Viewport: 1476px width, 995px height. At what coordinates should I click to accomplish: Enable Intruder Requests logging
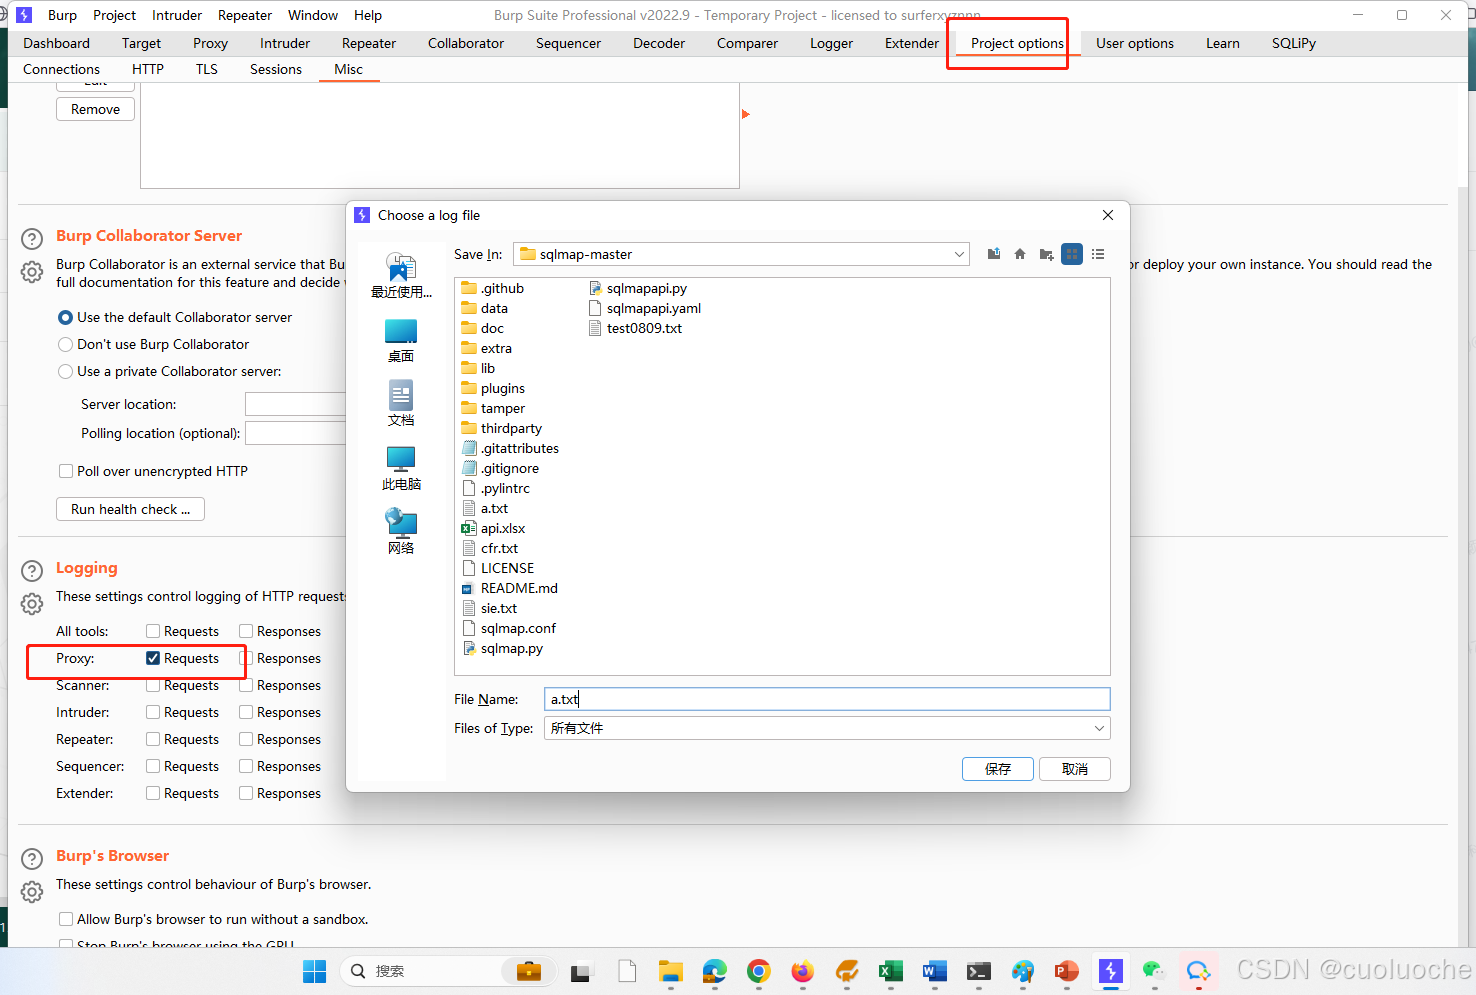153,712
